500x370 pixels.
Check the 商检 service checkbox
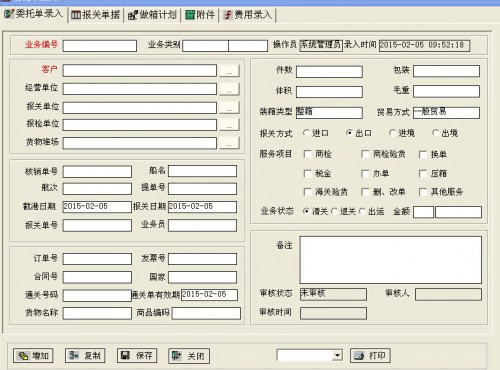(308, 154)
